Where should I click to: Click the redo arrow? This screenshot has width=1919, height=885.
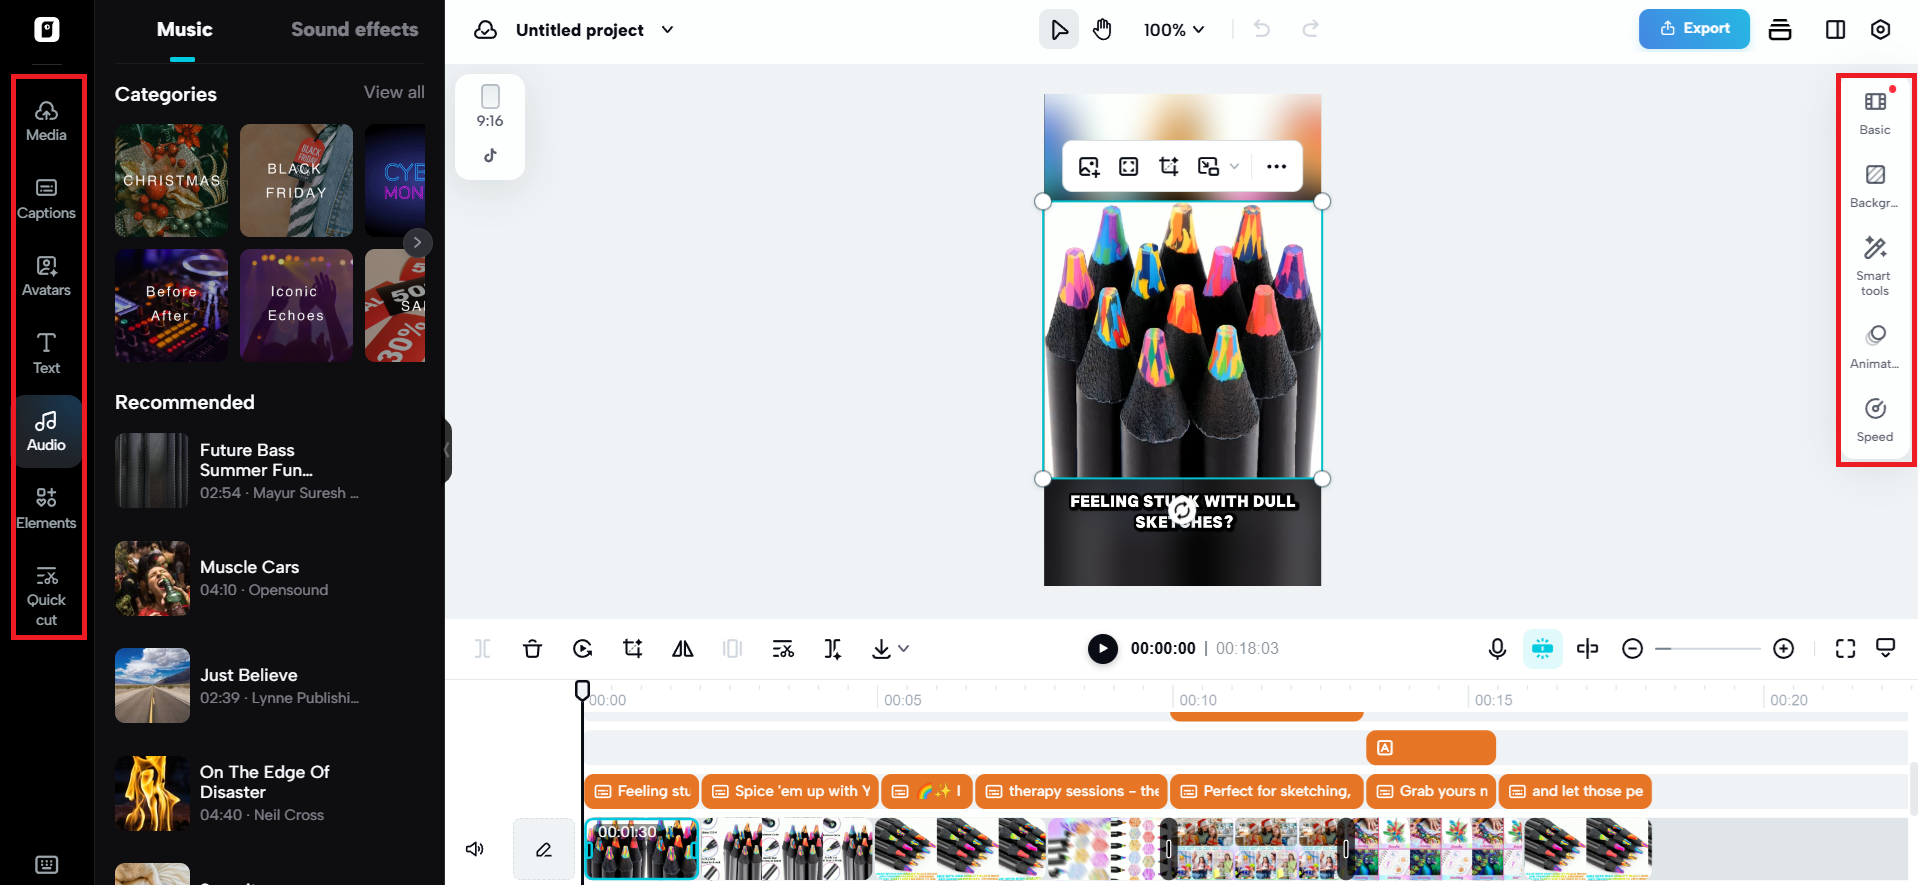[1310, 29]
